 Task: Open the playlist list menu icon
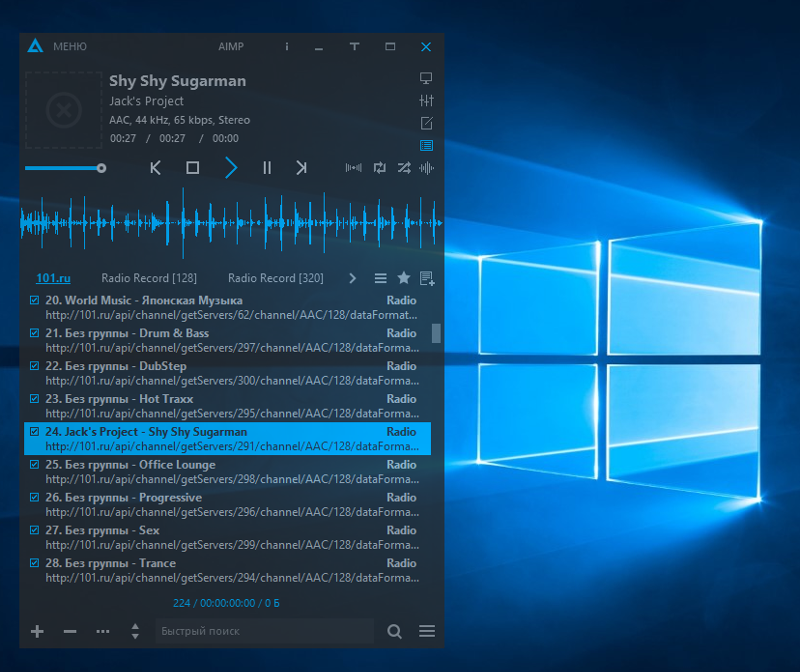(x=380, y=278)
